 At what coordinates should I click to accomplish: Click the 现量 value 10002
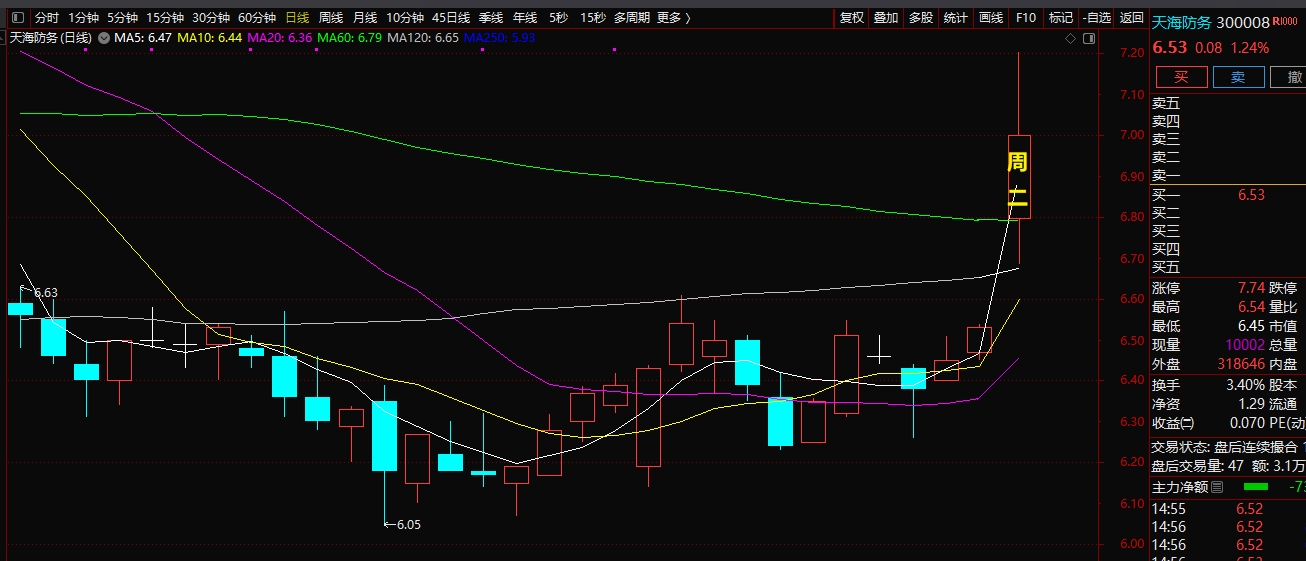click(x=1245, y=345)
